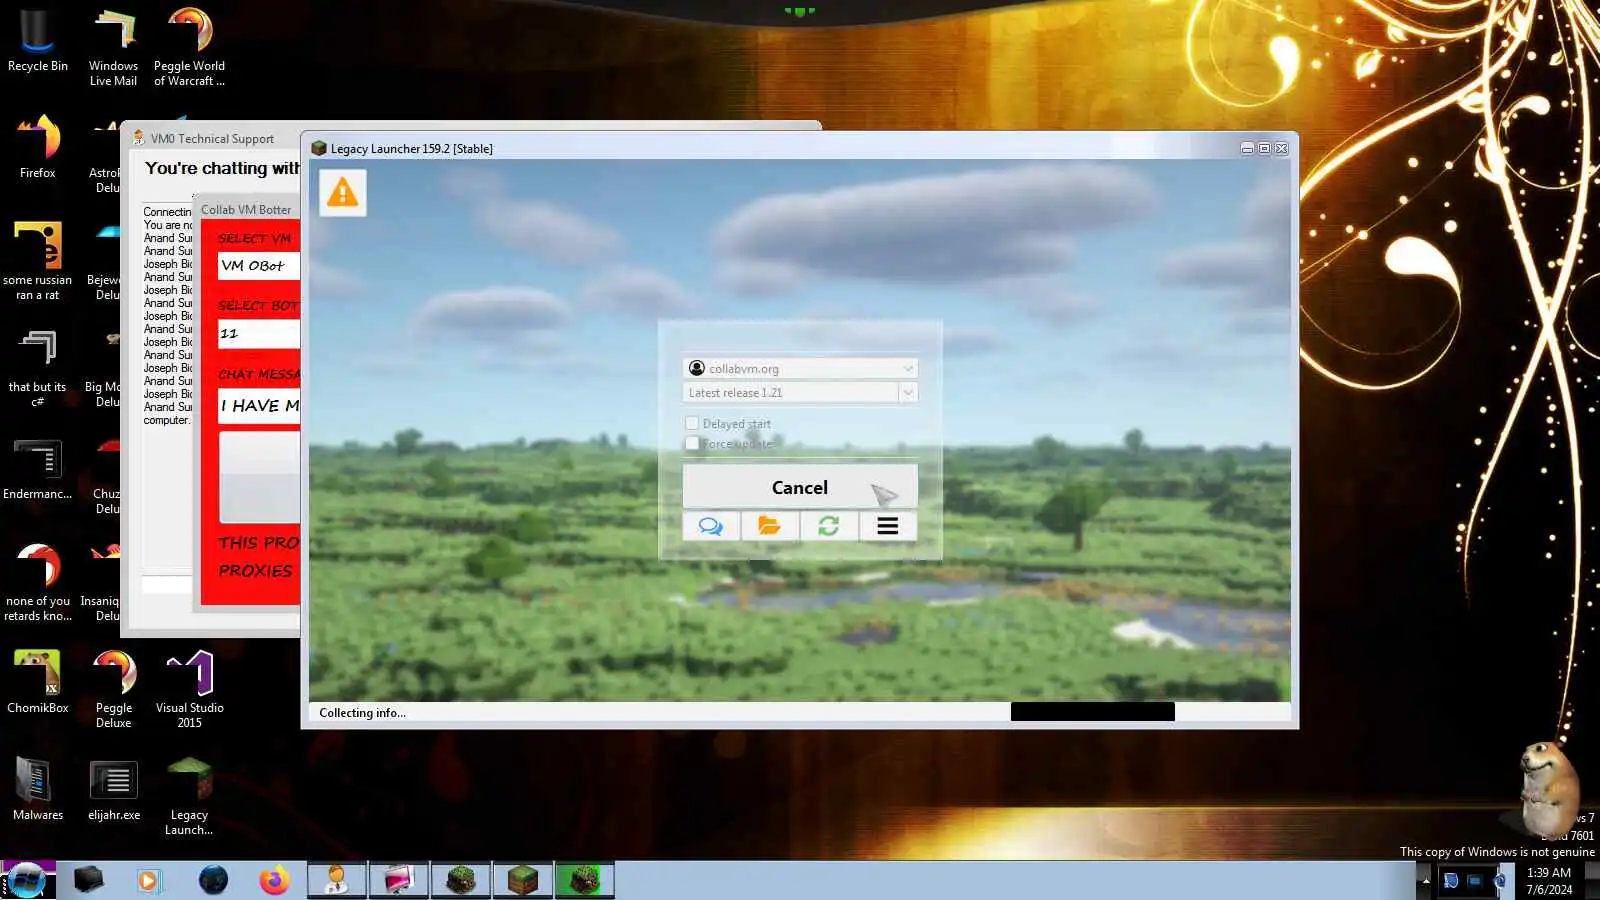Screen dimensions: 1600x900
Task: Select the Firefox desktop shortcut
Action: pos(38,147)
